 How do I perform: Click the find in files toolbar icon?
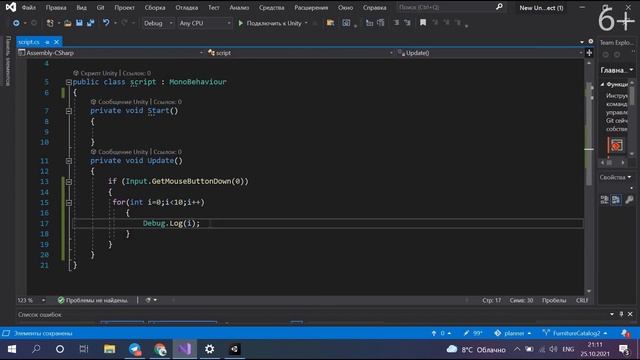(330, 23)
